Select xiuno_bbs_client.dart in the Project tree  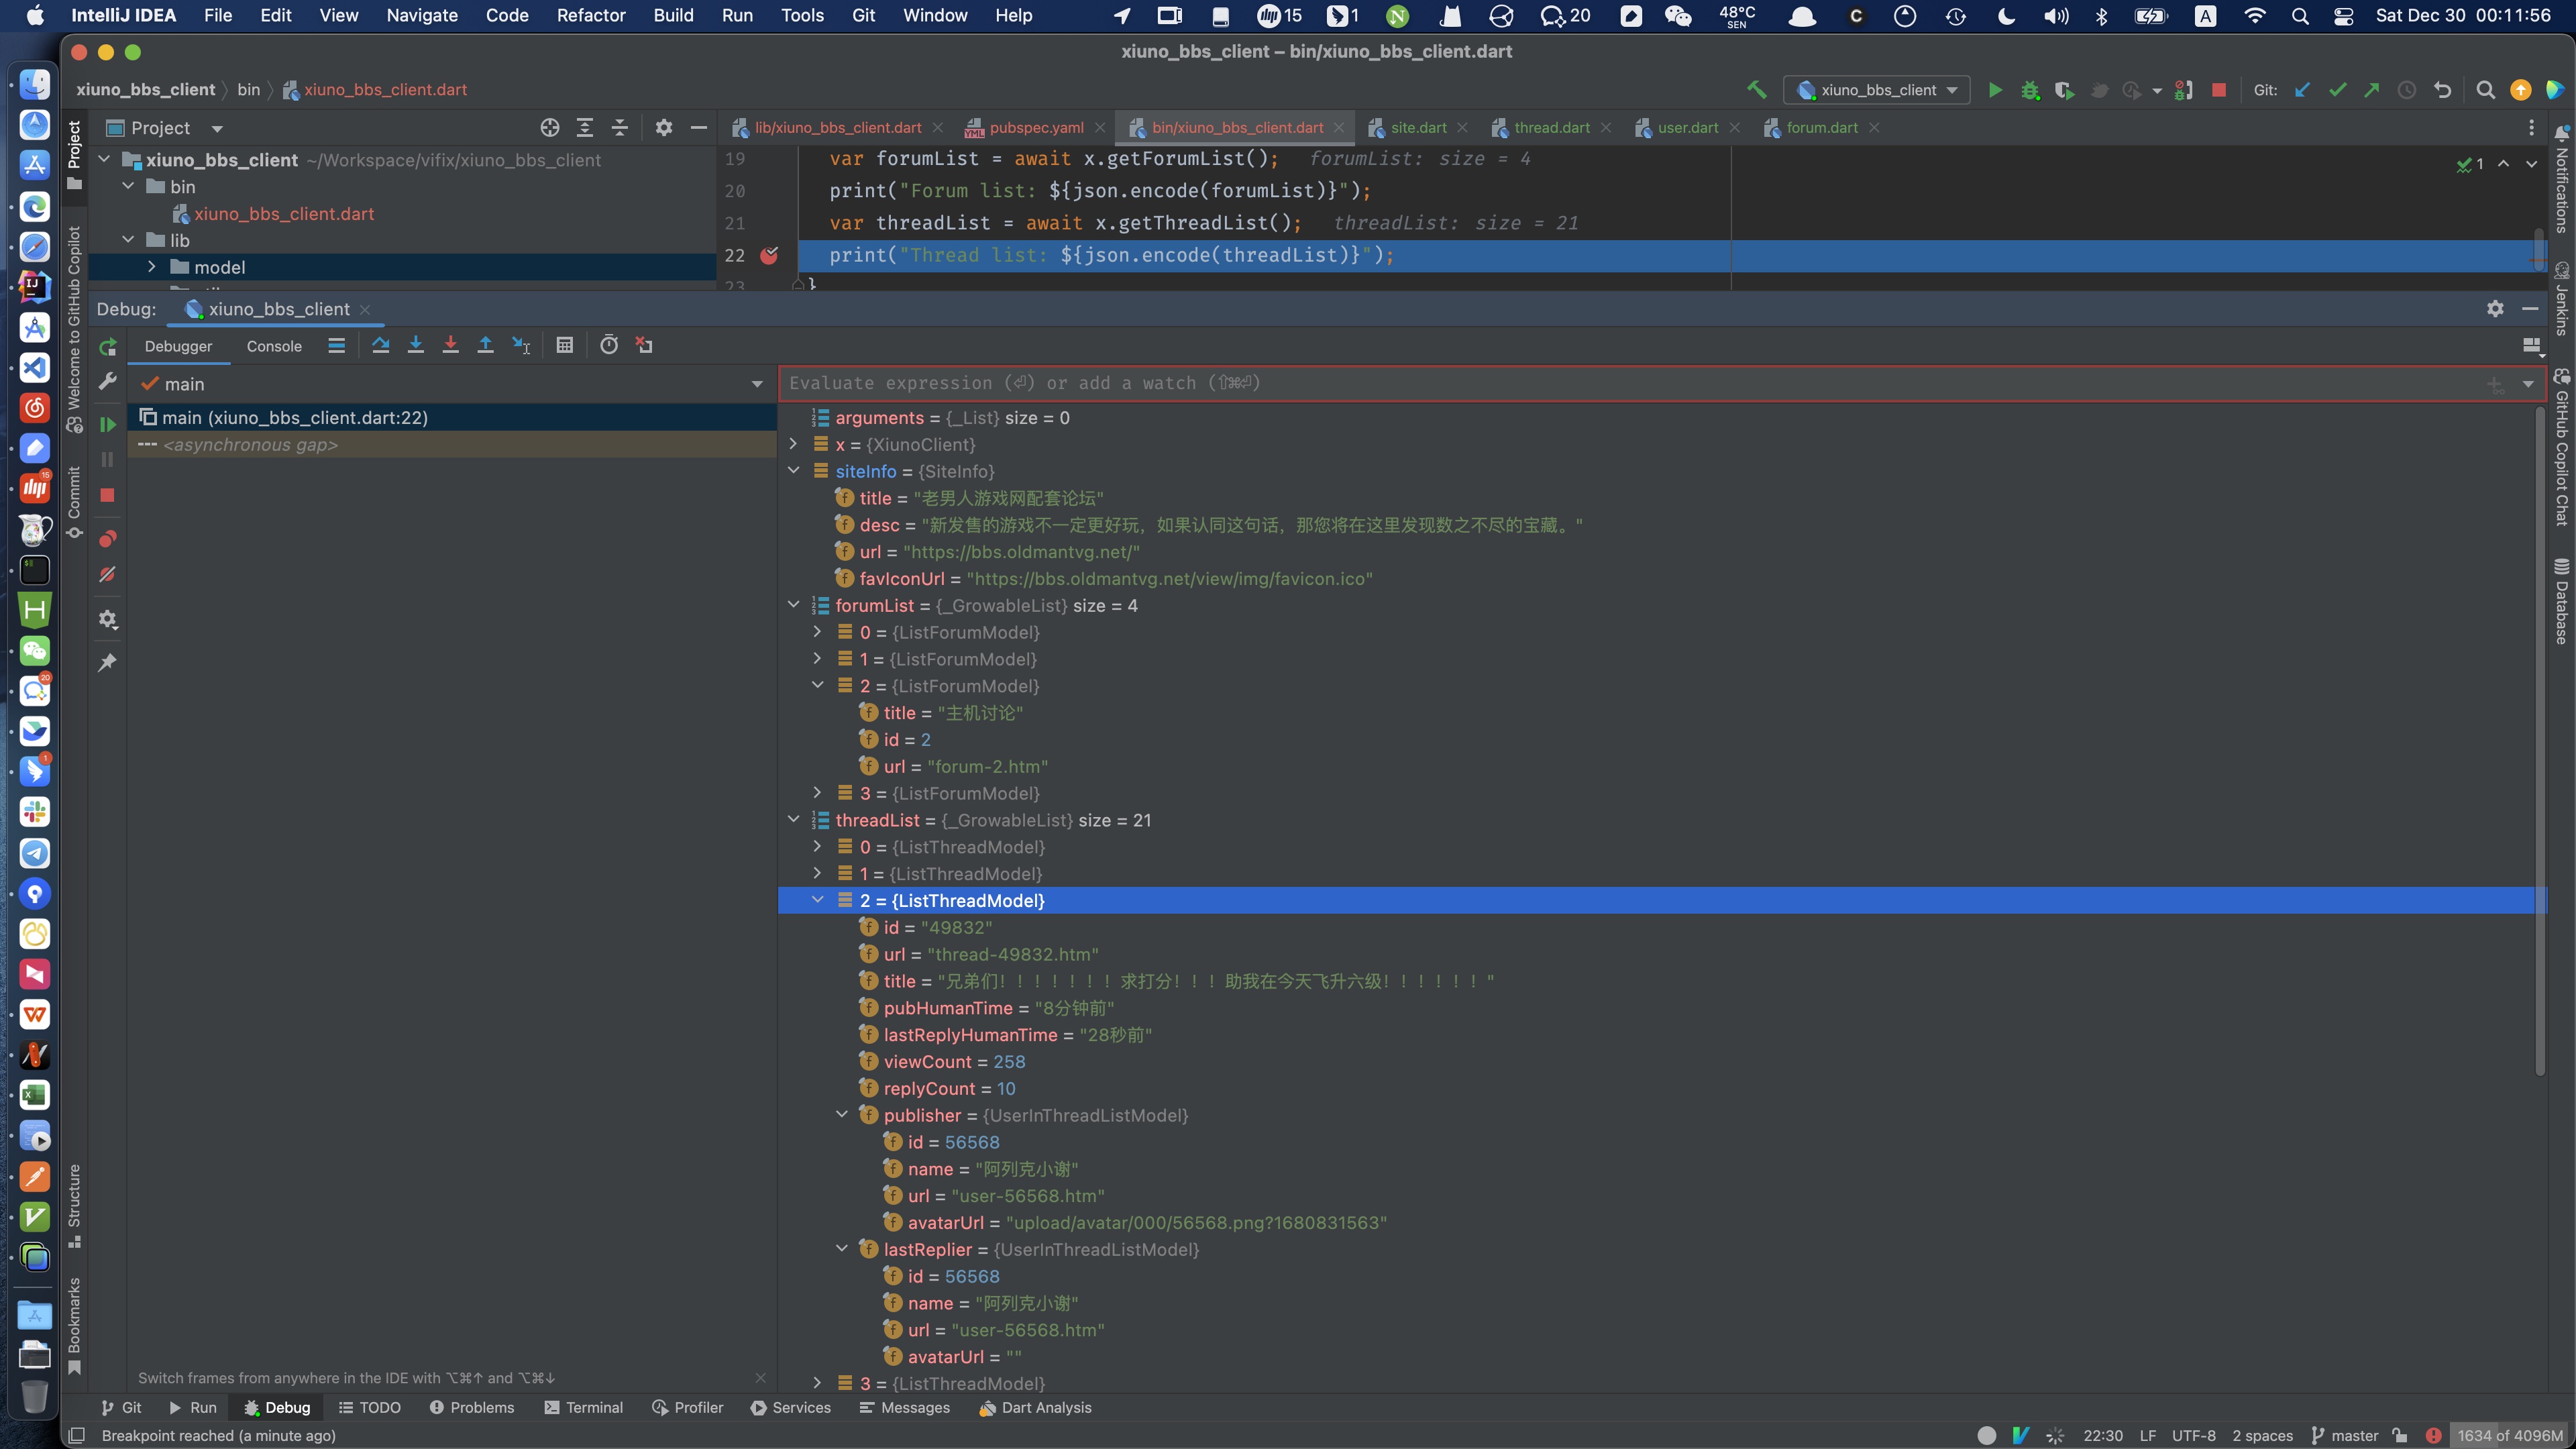(x=284, y=214)
